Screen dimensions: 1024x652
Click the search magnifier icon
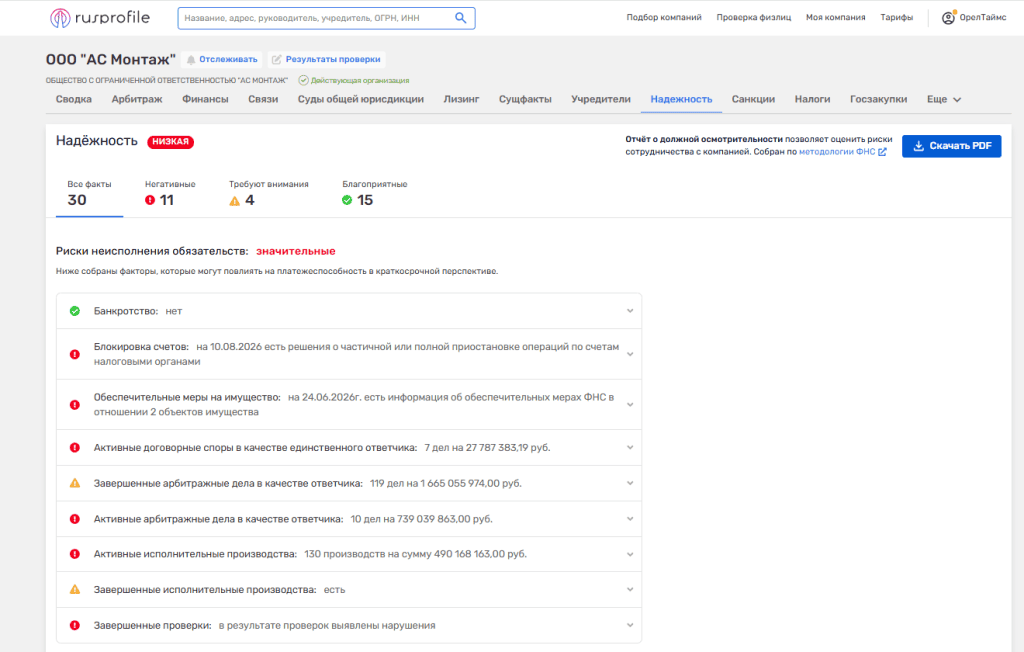tap(460, 18)
